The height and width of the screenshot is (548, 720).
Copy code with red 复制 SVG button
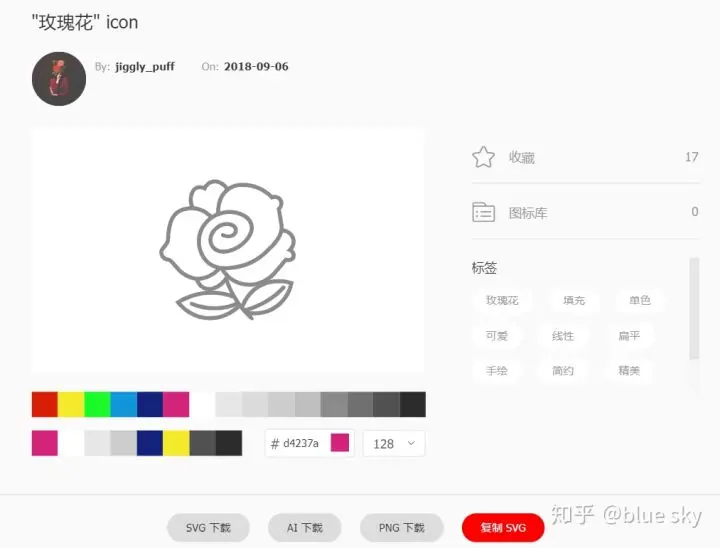click(503, 528)
